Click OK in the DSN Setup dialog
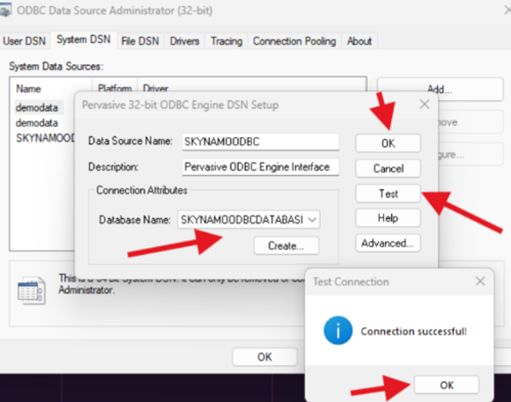This screenshot has width=511, height=402. point(388,143)
